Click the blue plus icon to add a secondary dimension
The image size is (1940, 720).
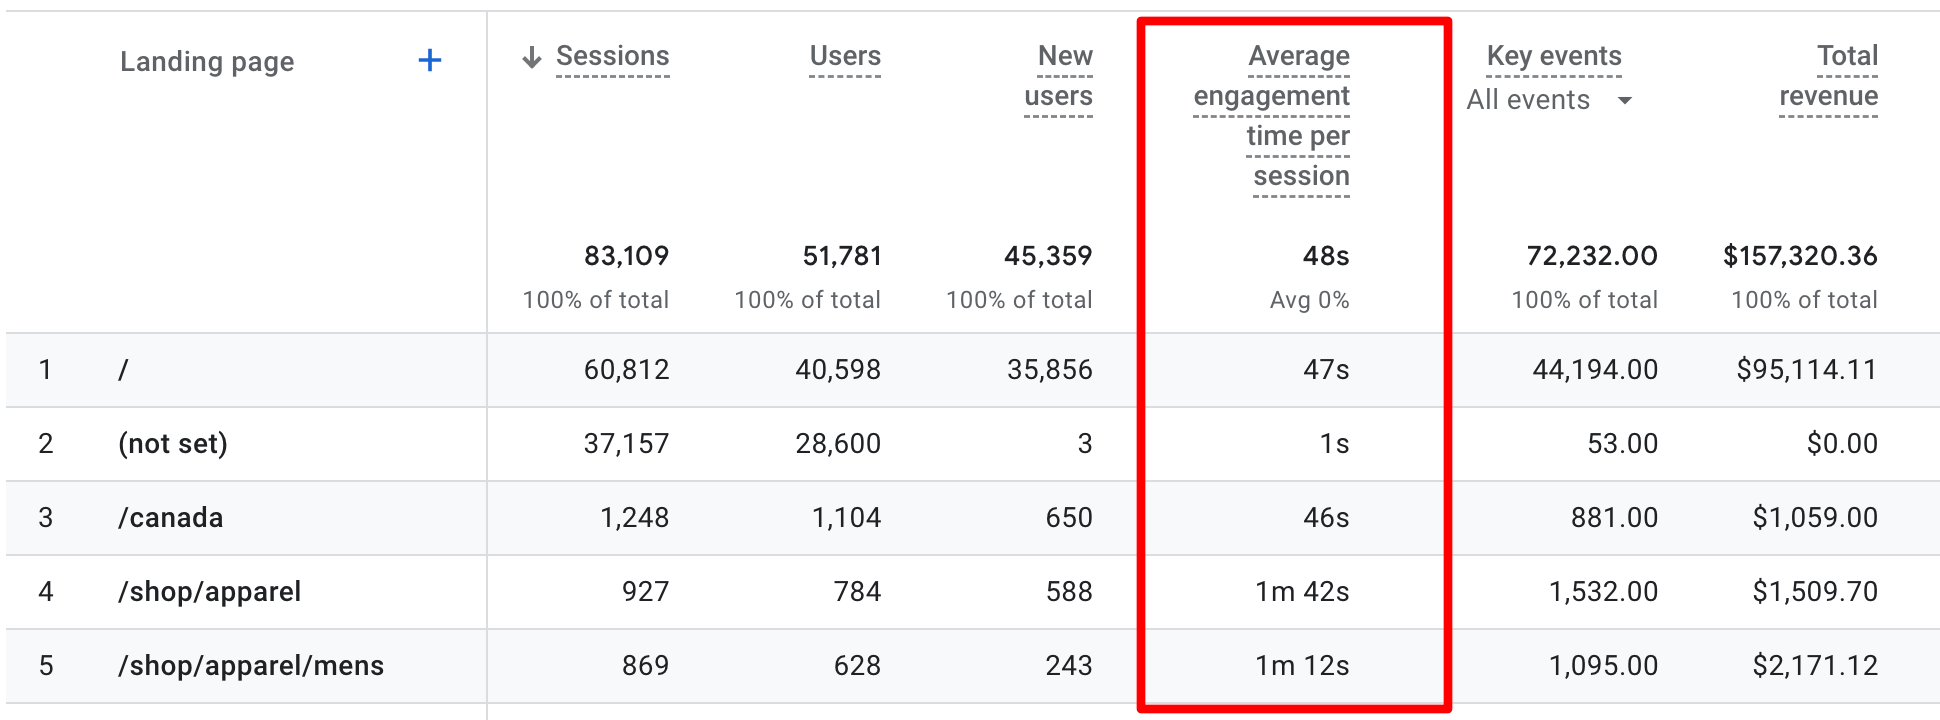[429, 60]
